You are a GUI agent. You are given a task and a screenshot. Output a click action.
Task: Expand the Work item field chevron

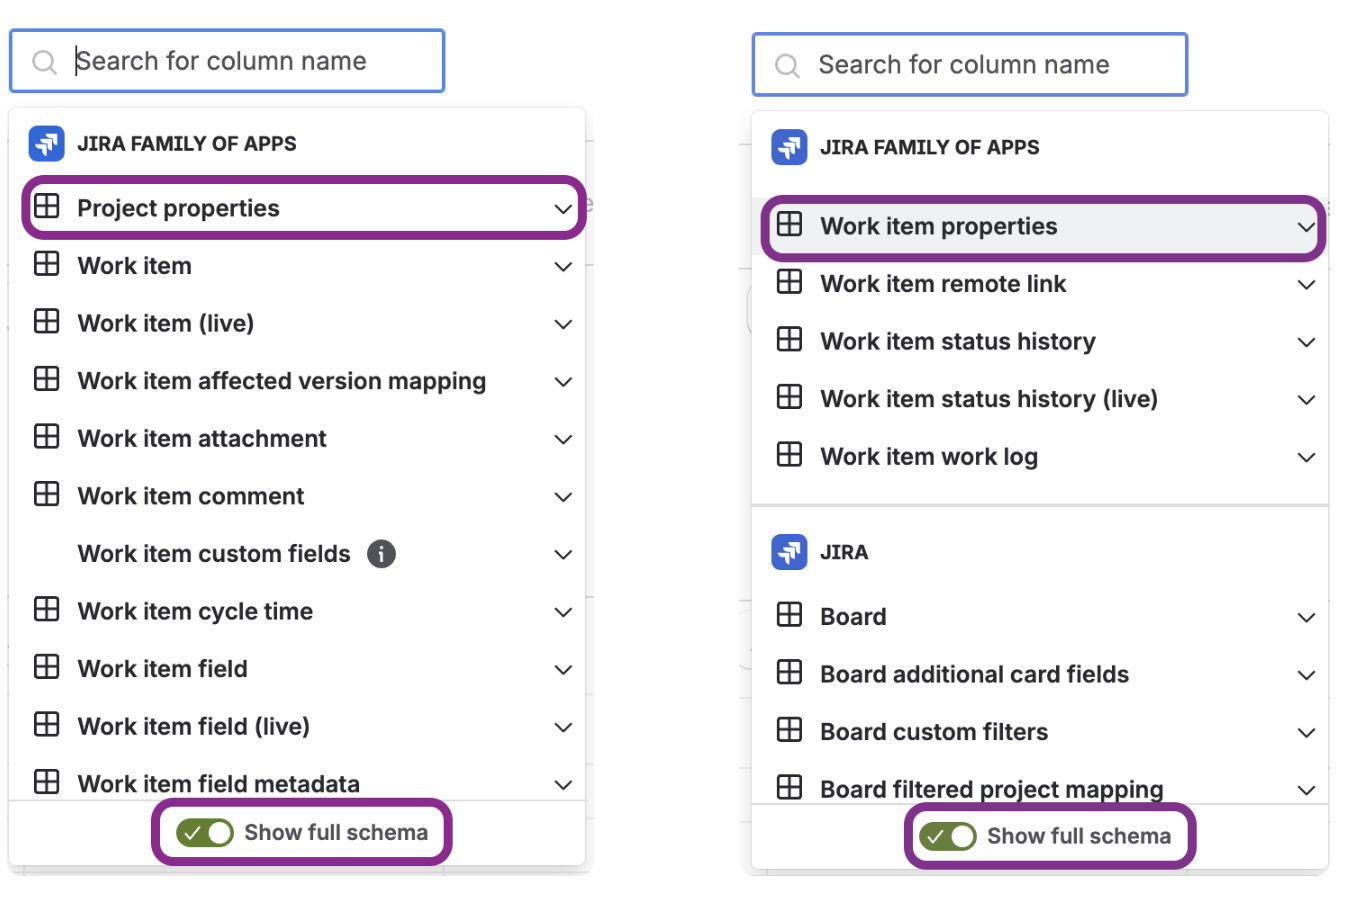pyautogui.click(x=563, y=670)
